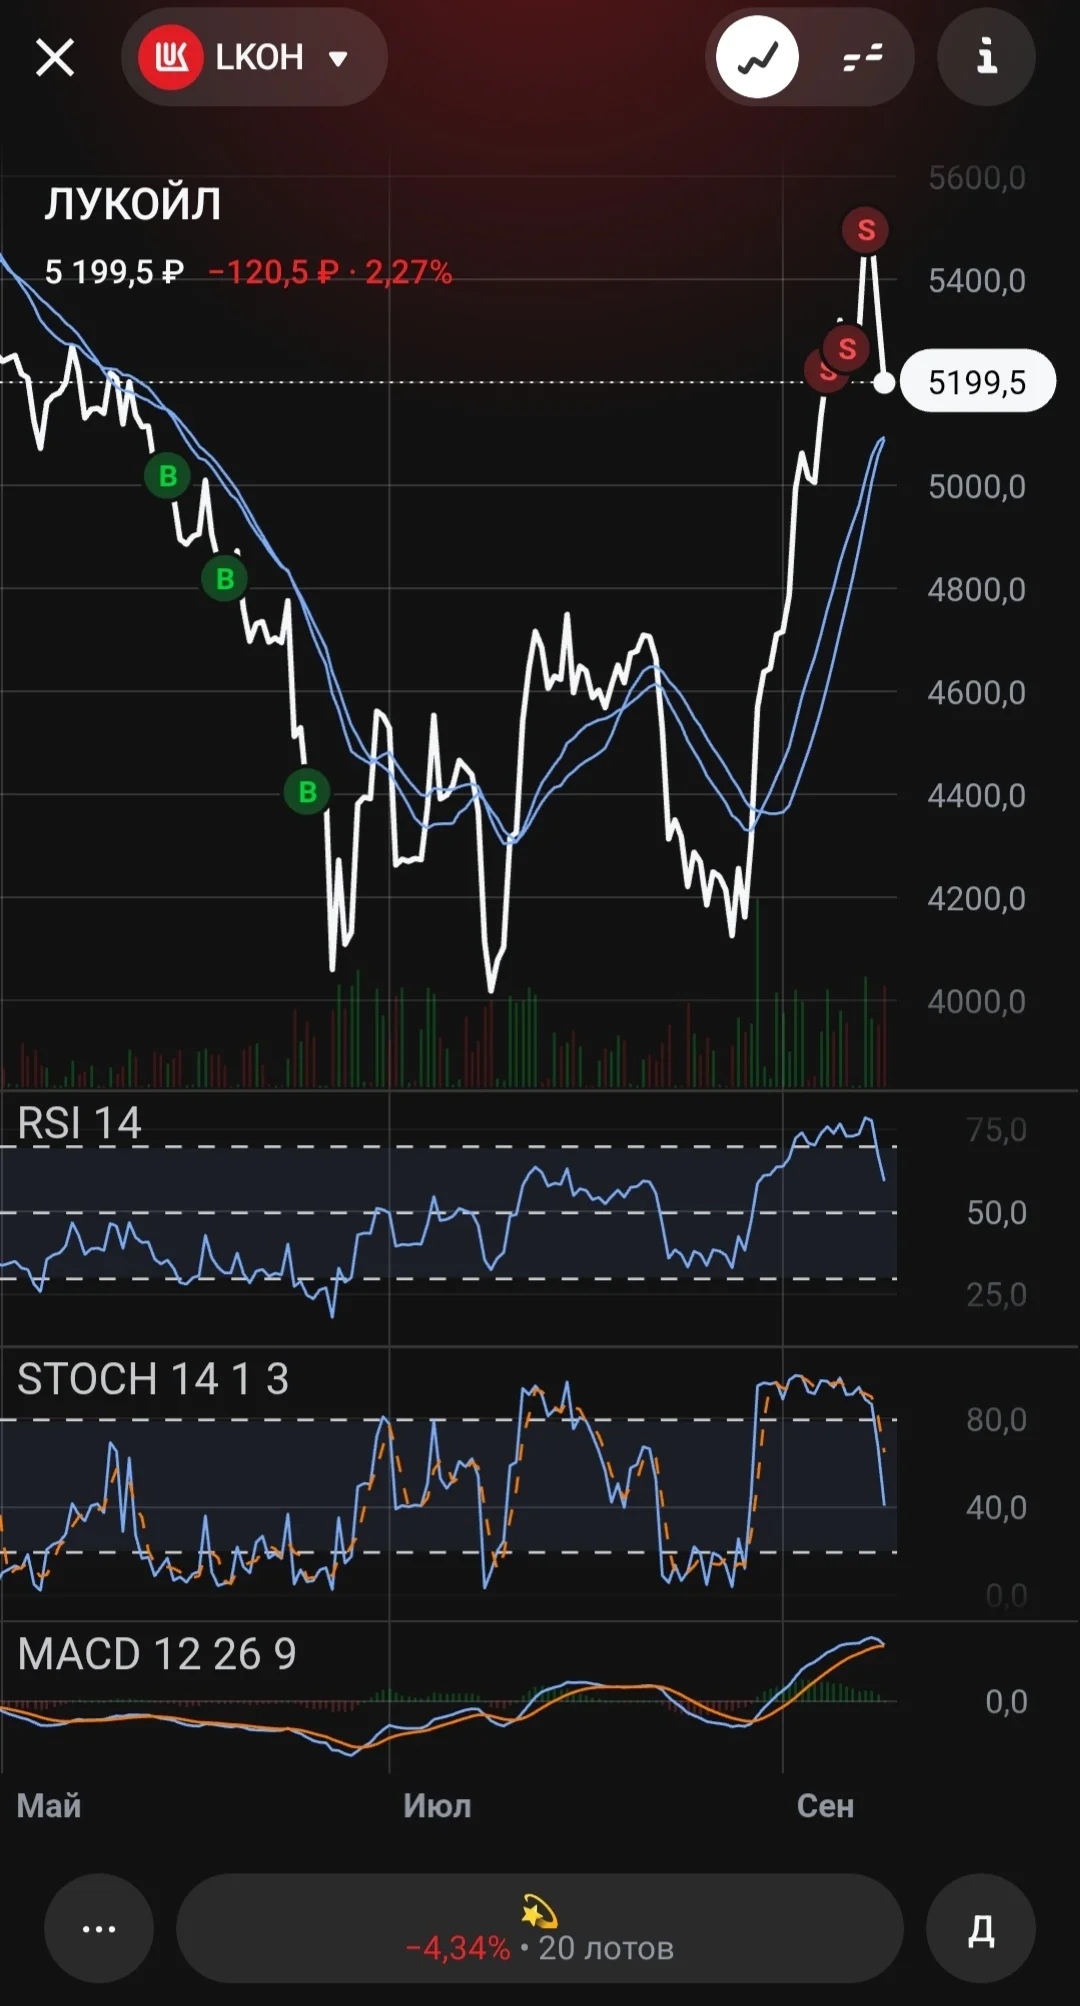Tap the MACD 0,0 level label

(1006, 1702)
